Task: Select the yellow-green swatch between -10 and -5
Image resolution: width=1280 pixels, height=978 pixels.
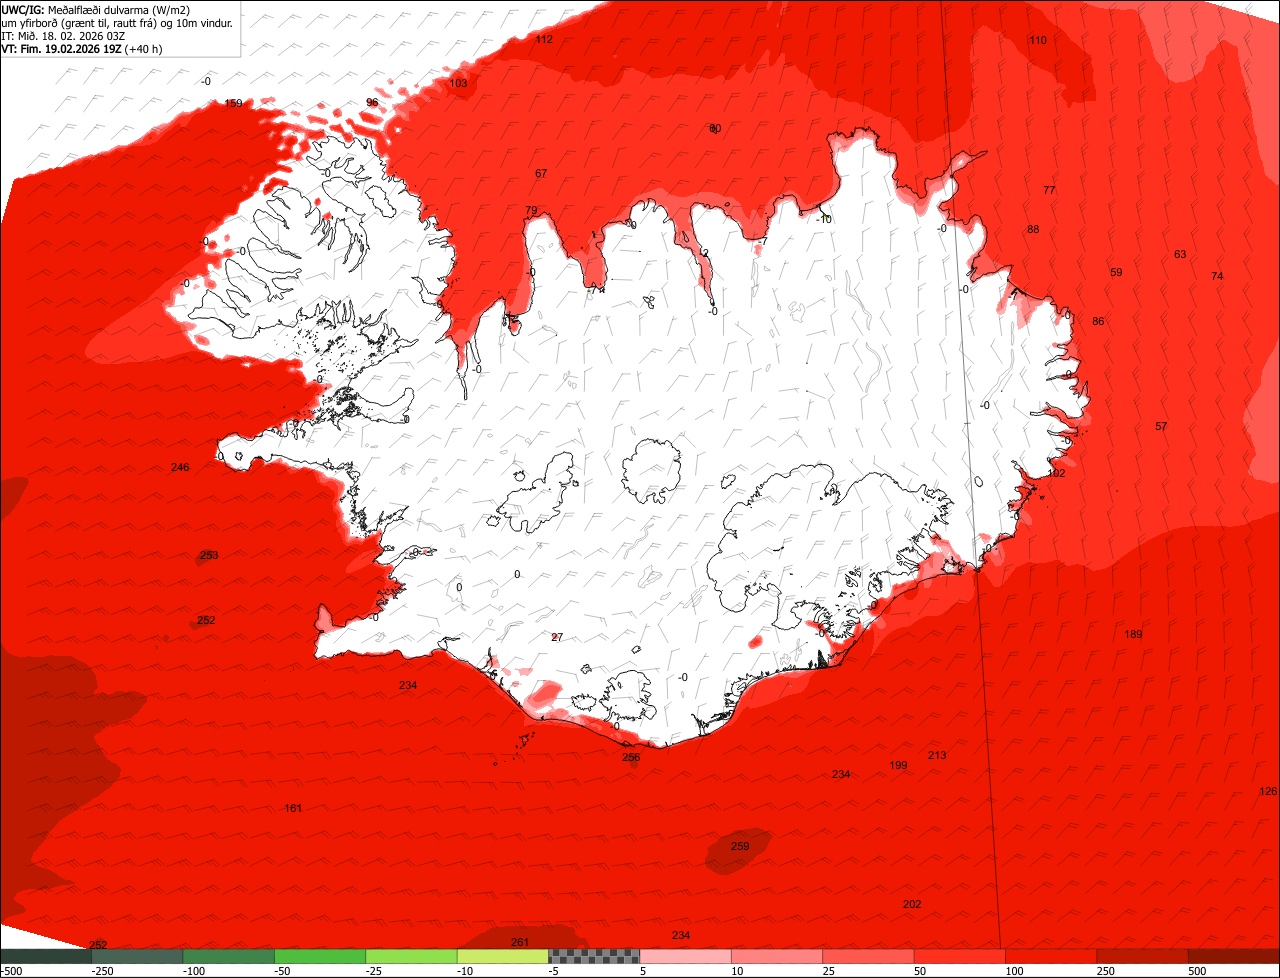Action: (x=503, y=956)
